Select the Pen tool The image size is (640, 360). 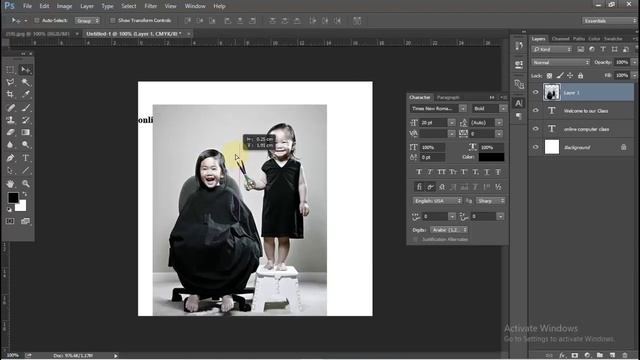10,158
